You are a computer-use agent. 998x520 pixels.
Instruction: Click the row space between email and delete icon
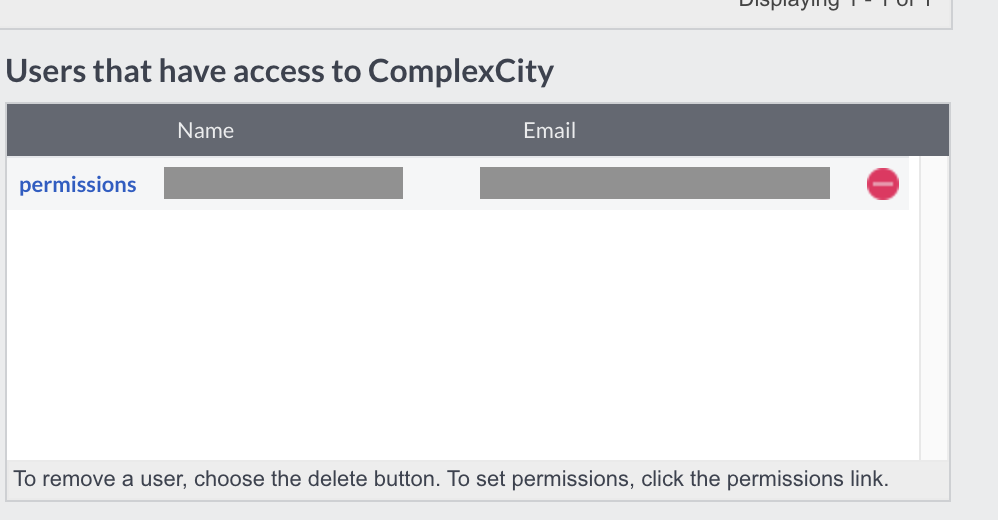[x=847, y=184]
